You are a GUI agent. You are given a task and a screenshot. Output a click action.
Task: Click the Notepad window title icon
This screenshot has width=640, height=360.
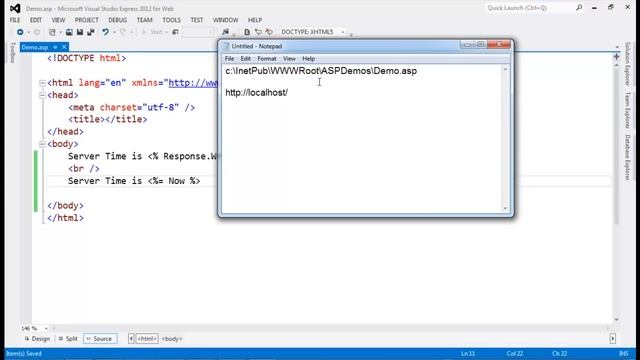click(227, 46)
